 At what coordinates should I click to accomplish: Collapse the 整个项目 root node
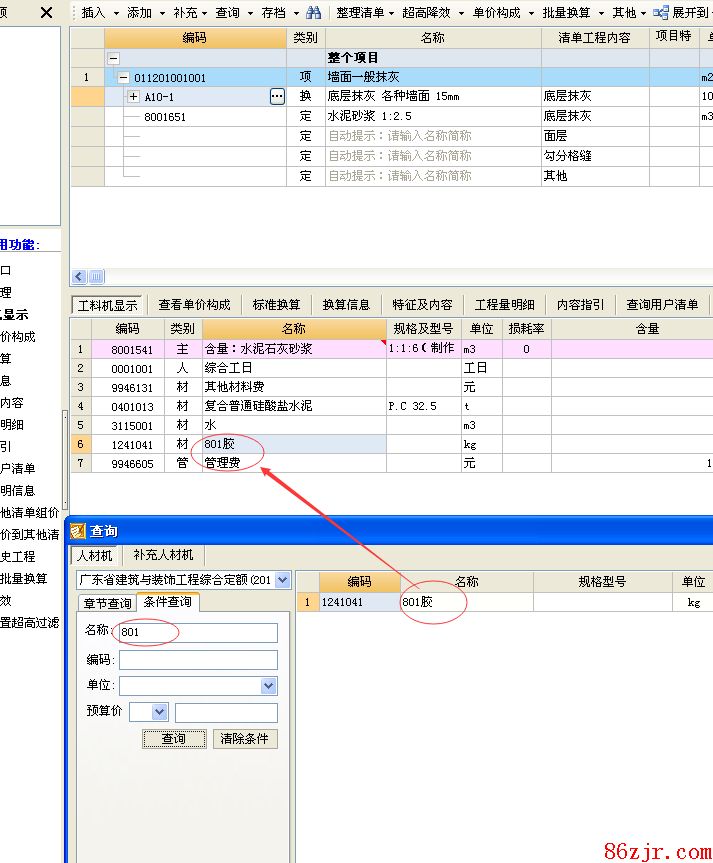tap(113, 58)
